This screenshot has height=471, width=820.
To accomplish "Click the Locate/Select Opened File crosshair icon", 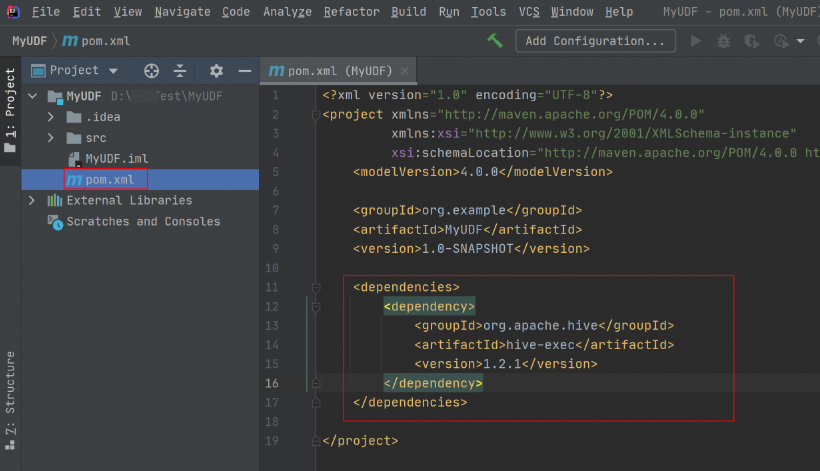I will 152,71.
